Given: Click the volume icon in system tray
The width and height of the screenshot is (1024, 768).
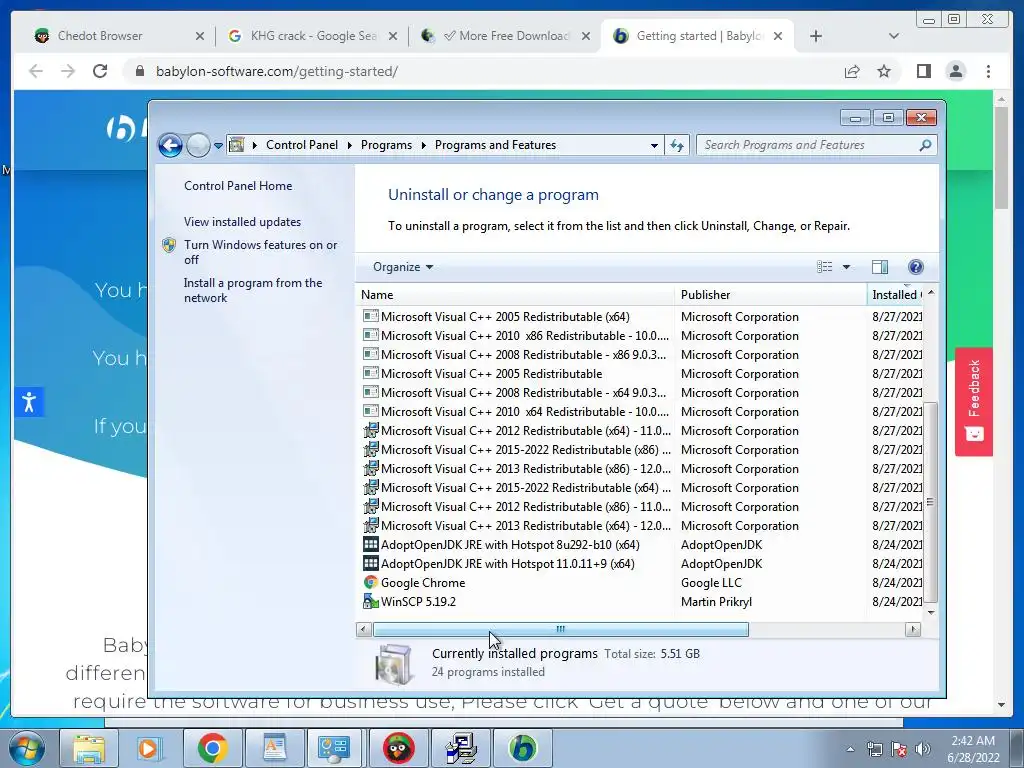Looking at the screenshot, I should pyautogui.click(x=922, y=750).
